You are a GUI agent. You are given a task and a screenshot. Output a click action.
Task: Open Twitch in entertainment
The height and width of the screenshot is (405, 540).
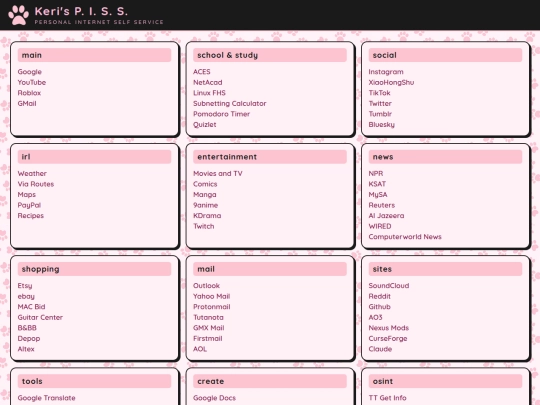pyautogui.click(x=204, y=226)
